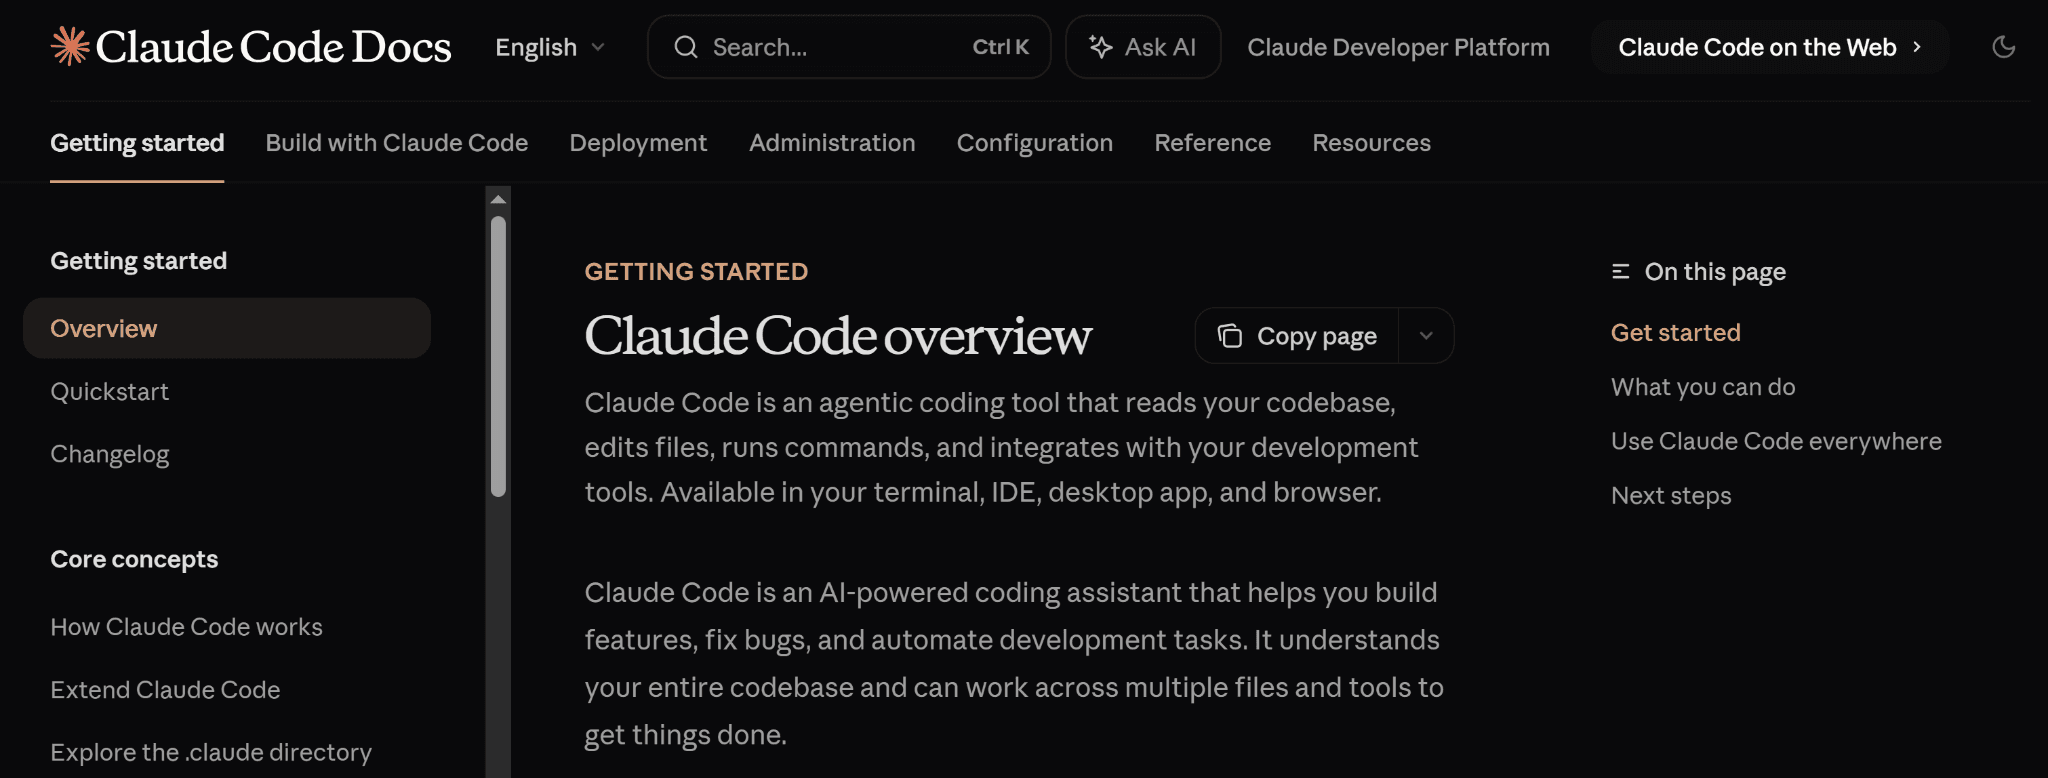Click the Claude starburst logo icon
The height and width of the screenshot is (778, 2048).
coord(70,46)
